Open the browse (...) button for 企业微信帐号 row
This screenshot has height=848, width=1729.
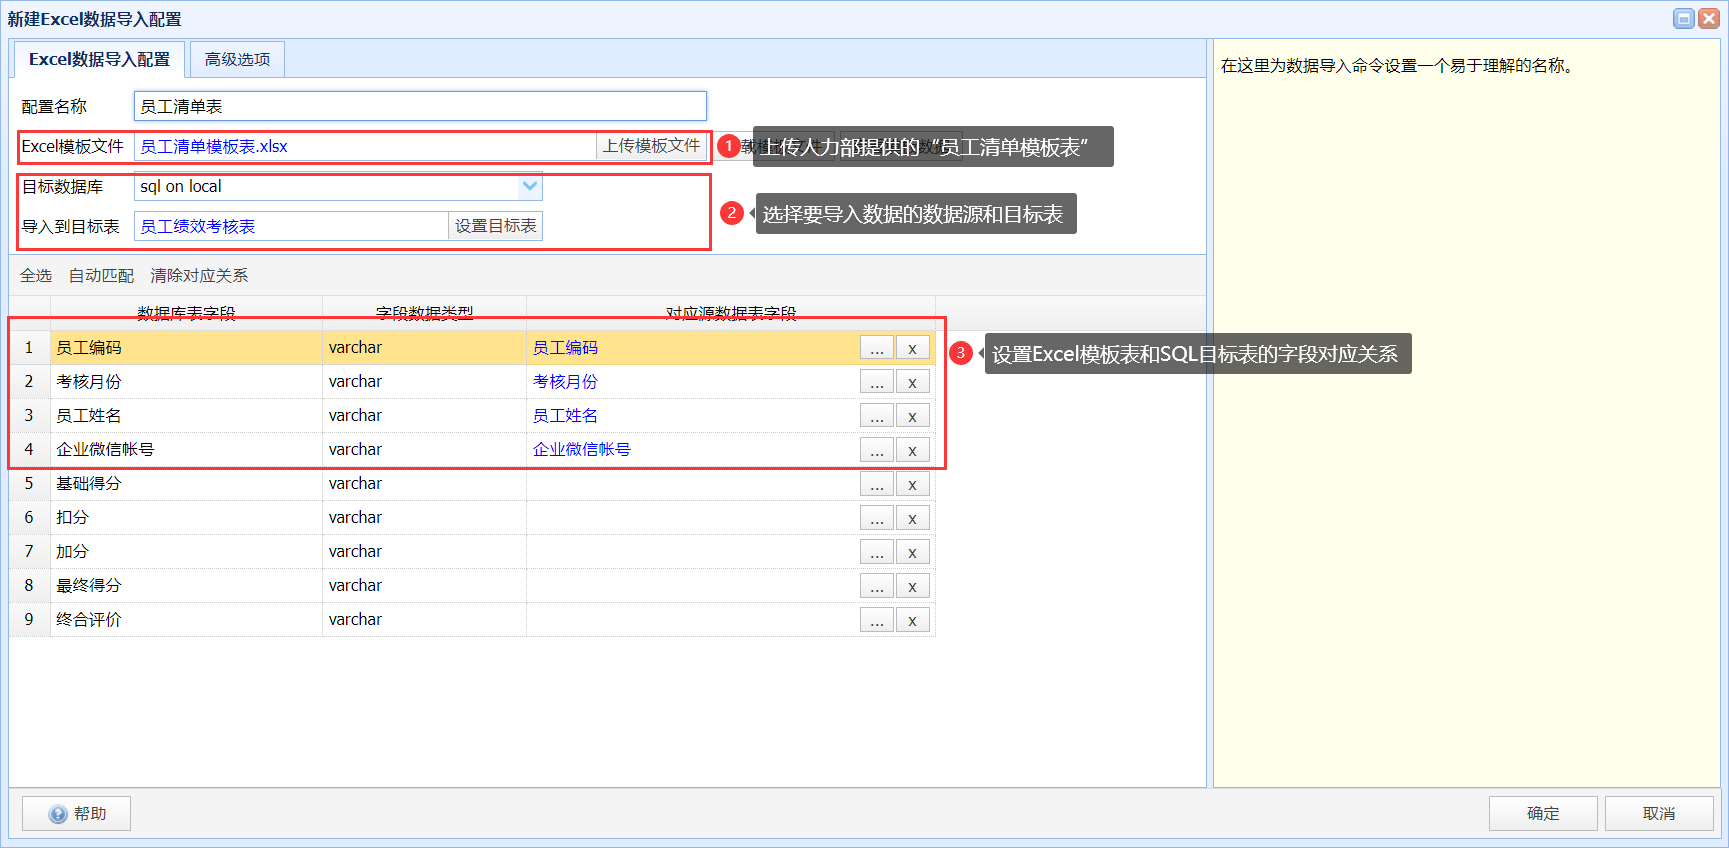877,450
